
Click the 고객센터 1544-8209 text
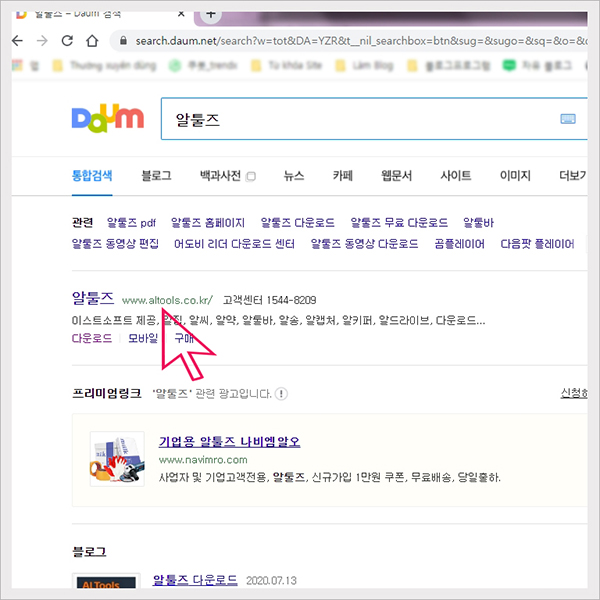[x=269, y=300]
